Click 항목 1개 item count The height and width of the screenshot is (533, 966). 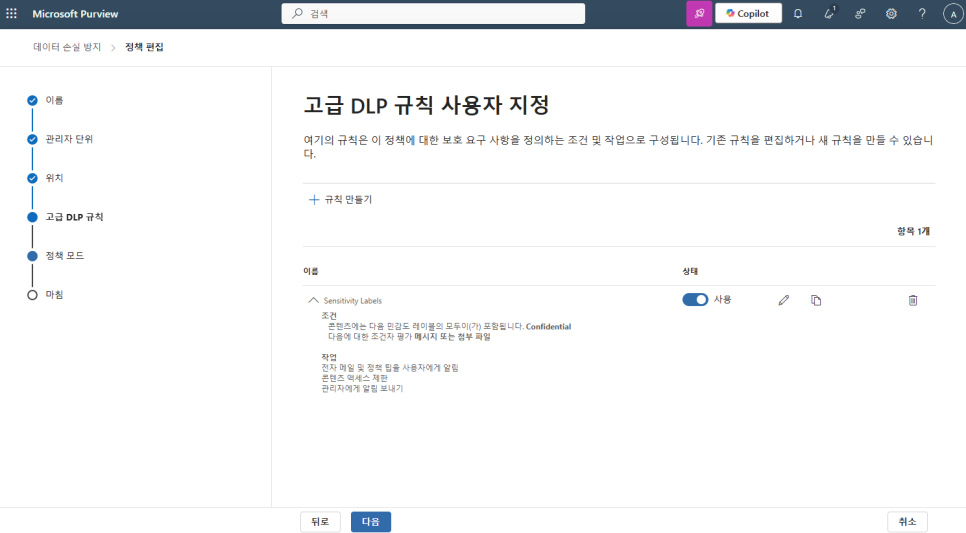[x=913, y=231]
